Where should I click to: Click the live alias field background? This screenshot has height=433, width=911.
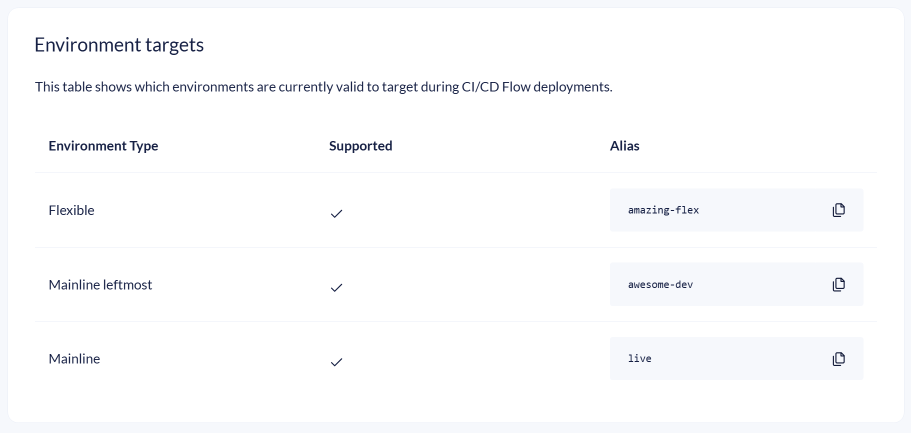(x=740, y=358)
